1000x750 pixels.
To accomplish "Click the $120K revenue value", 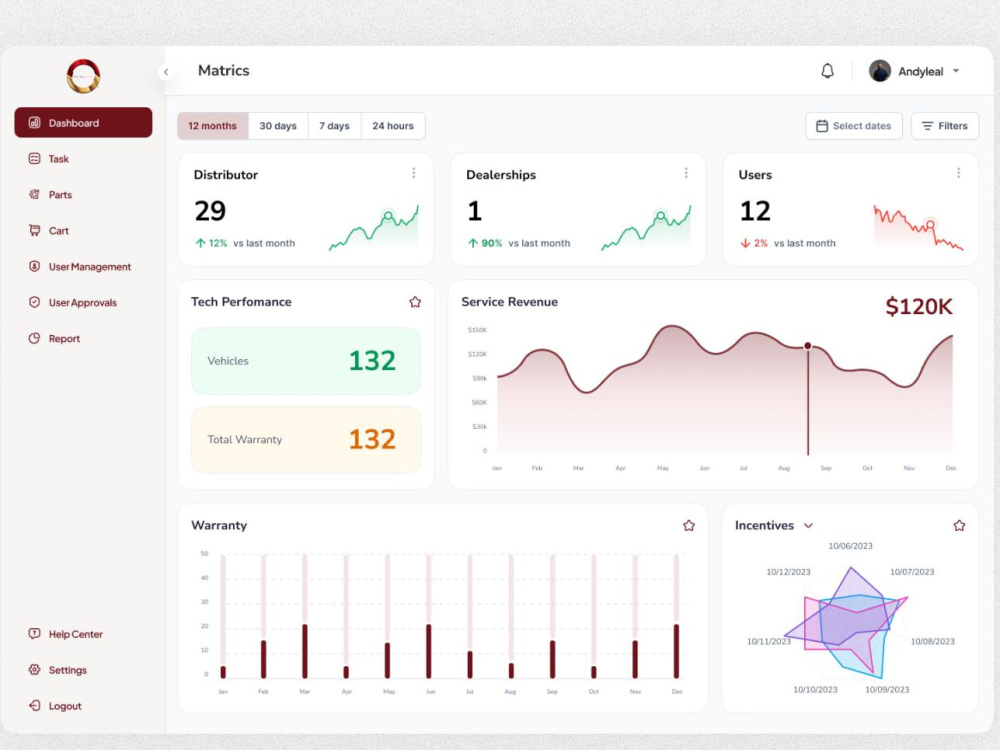I will tap(919, 307).
